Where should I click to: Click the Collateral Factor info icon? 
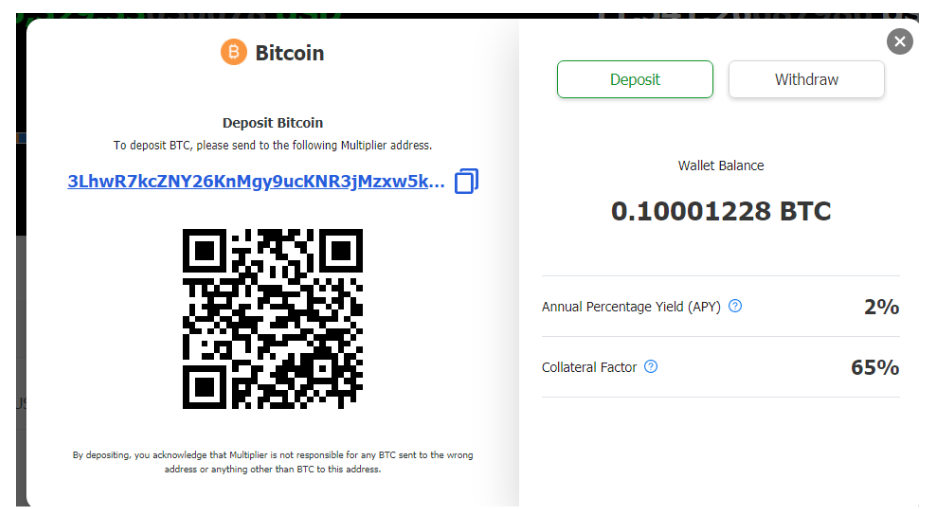tap(651, 367)
